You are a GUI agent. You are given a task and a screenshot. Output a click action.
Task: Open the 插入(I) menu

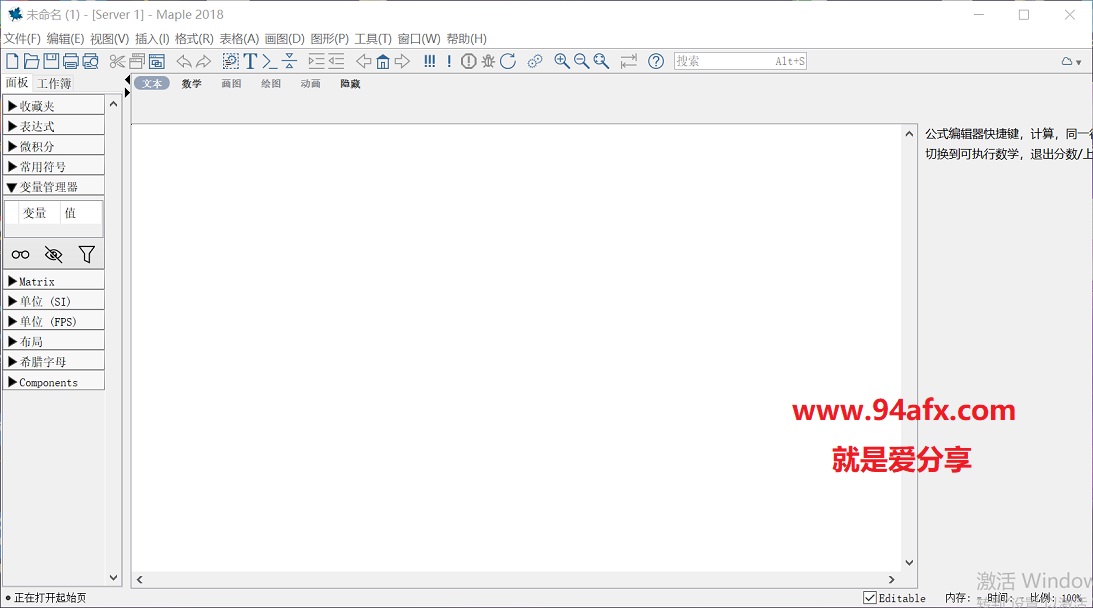pos(152,38)
